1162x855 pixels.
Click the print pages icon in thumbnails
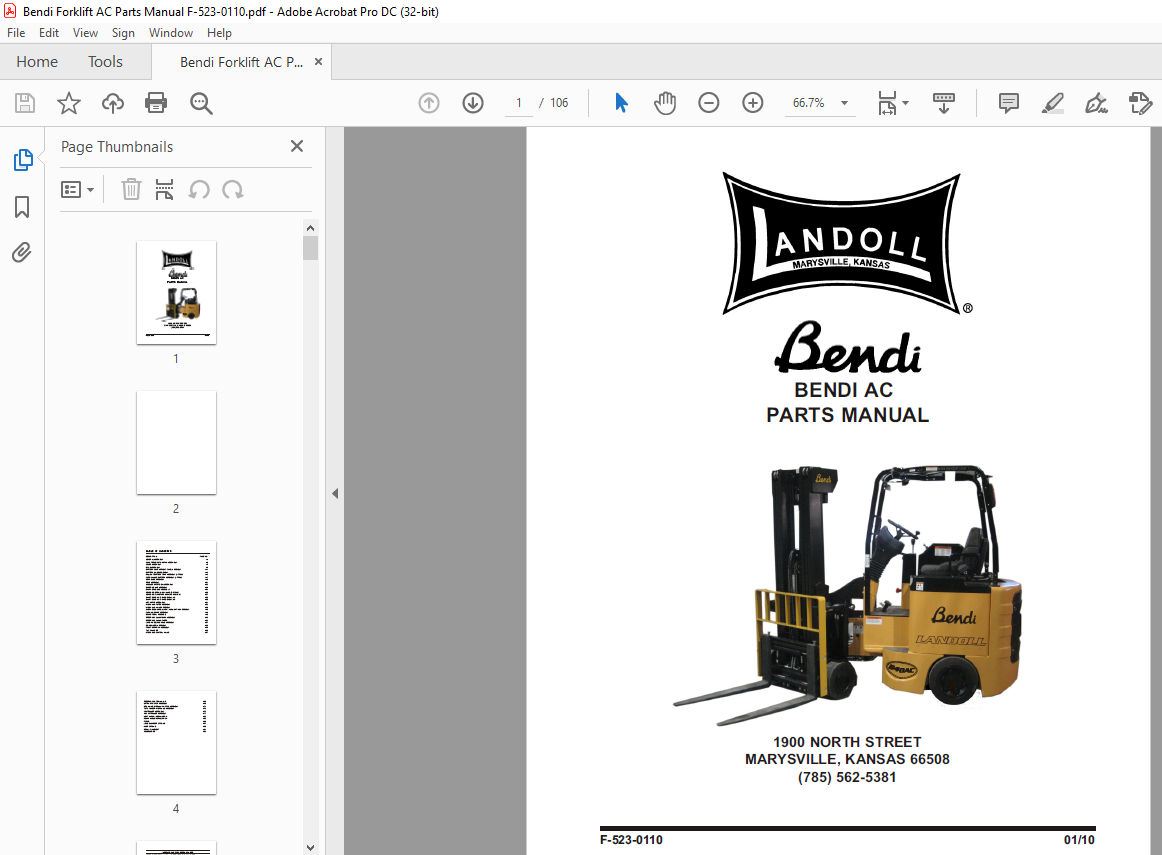165,190
